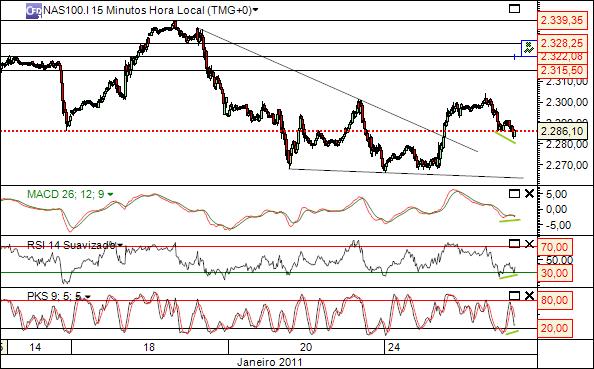
Task: Click the current price label 2.286,10
Action: 562,131
